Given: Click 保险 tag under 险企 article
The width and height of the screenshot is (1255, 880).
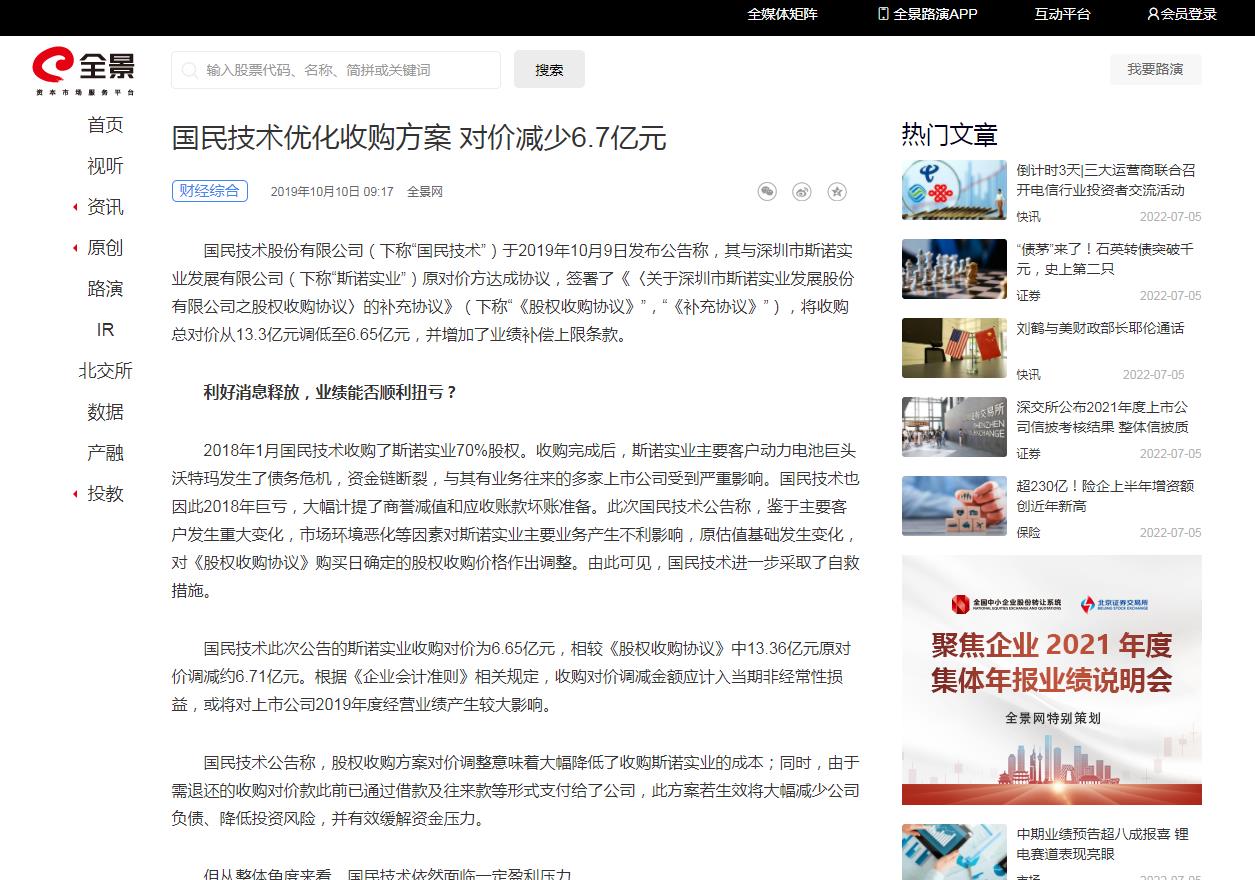Looking at the screenshot, I should (1028, 533).
